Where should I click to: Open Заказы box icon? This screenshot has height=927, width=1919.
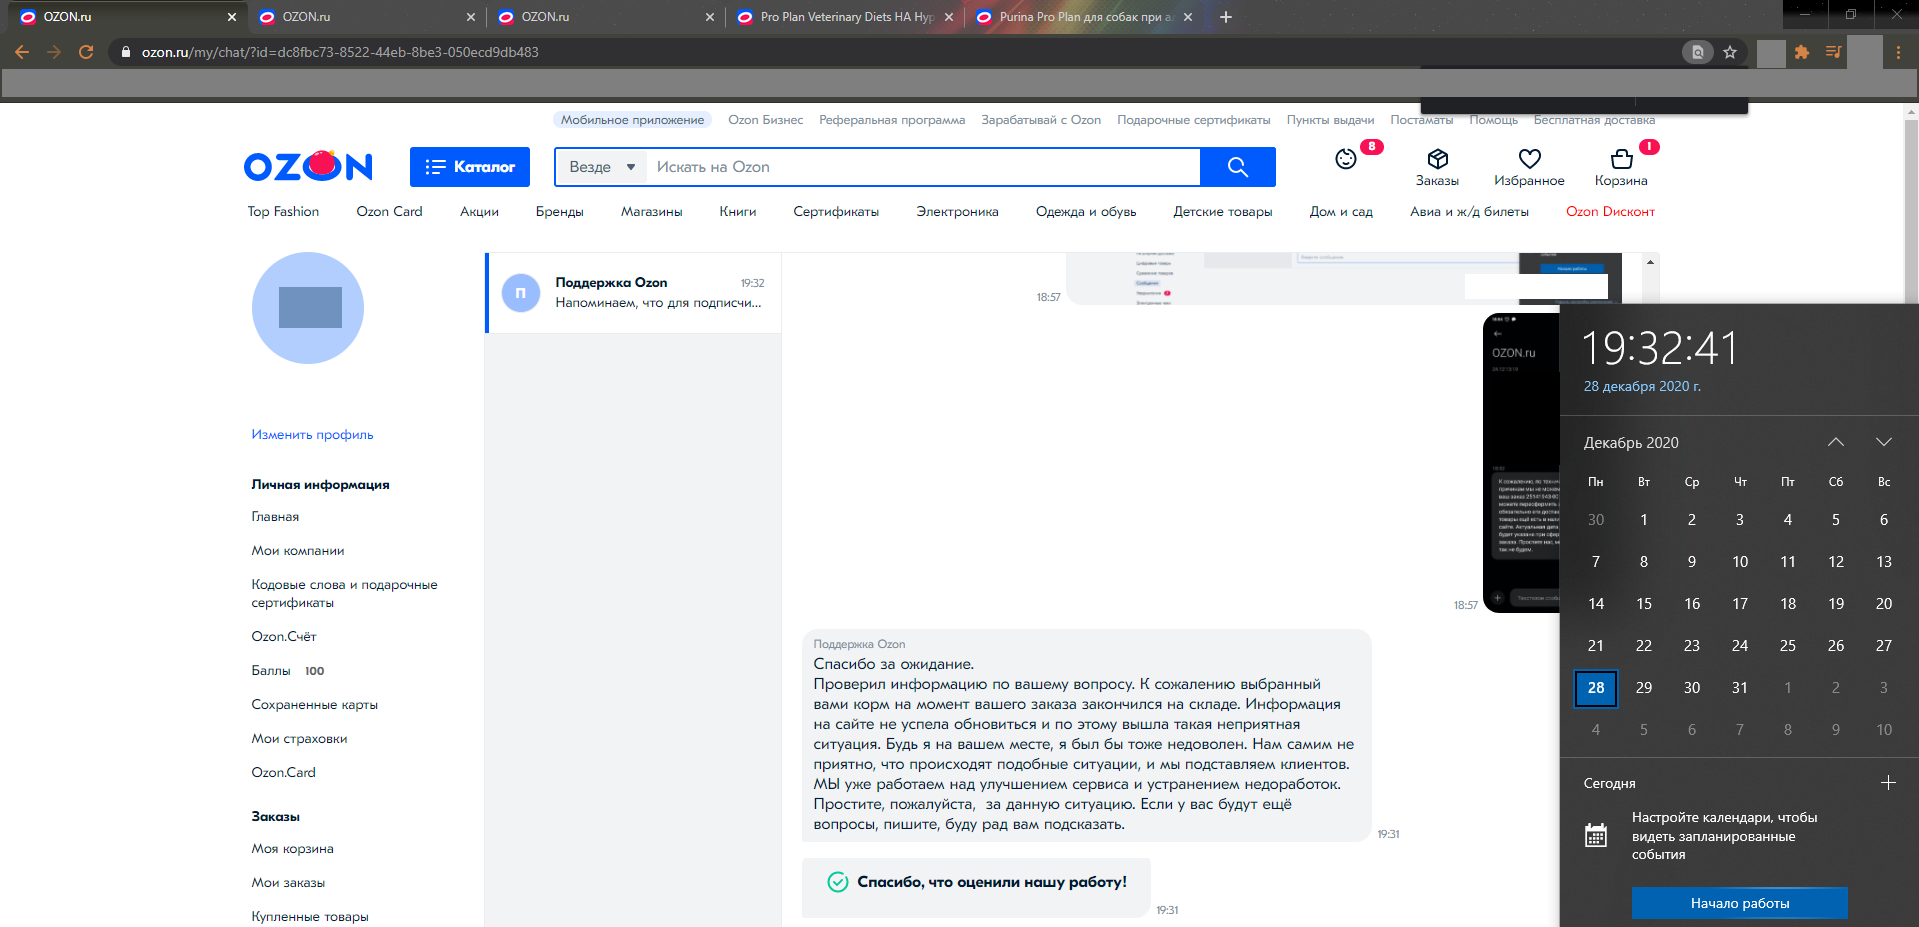point(1437,167)
